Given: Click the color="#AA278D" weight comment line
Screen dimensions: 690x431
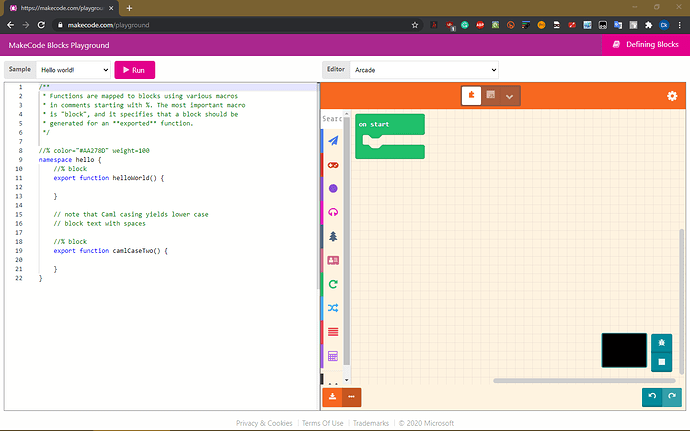Looking at the screenshot, I should [94, 151].
